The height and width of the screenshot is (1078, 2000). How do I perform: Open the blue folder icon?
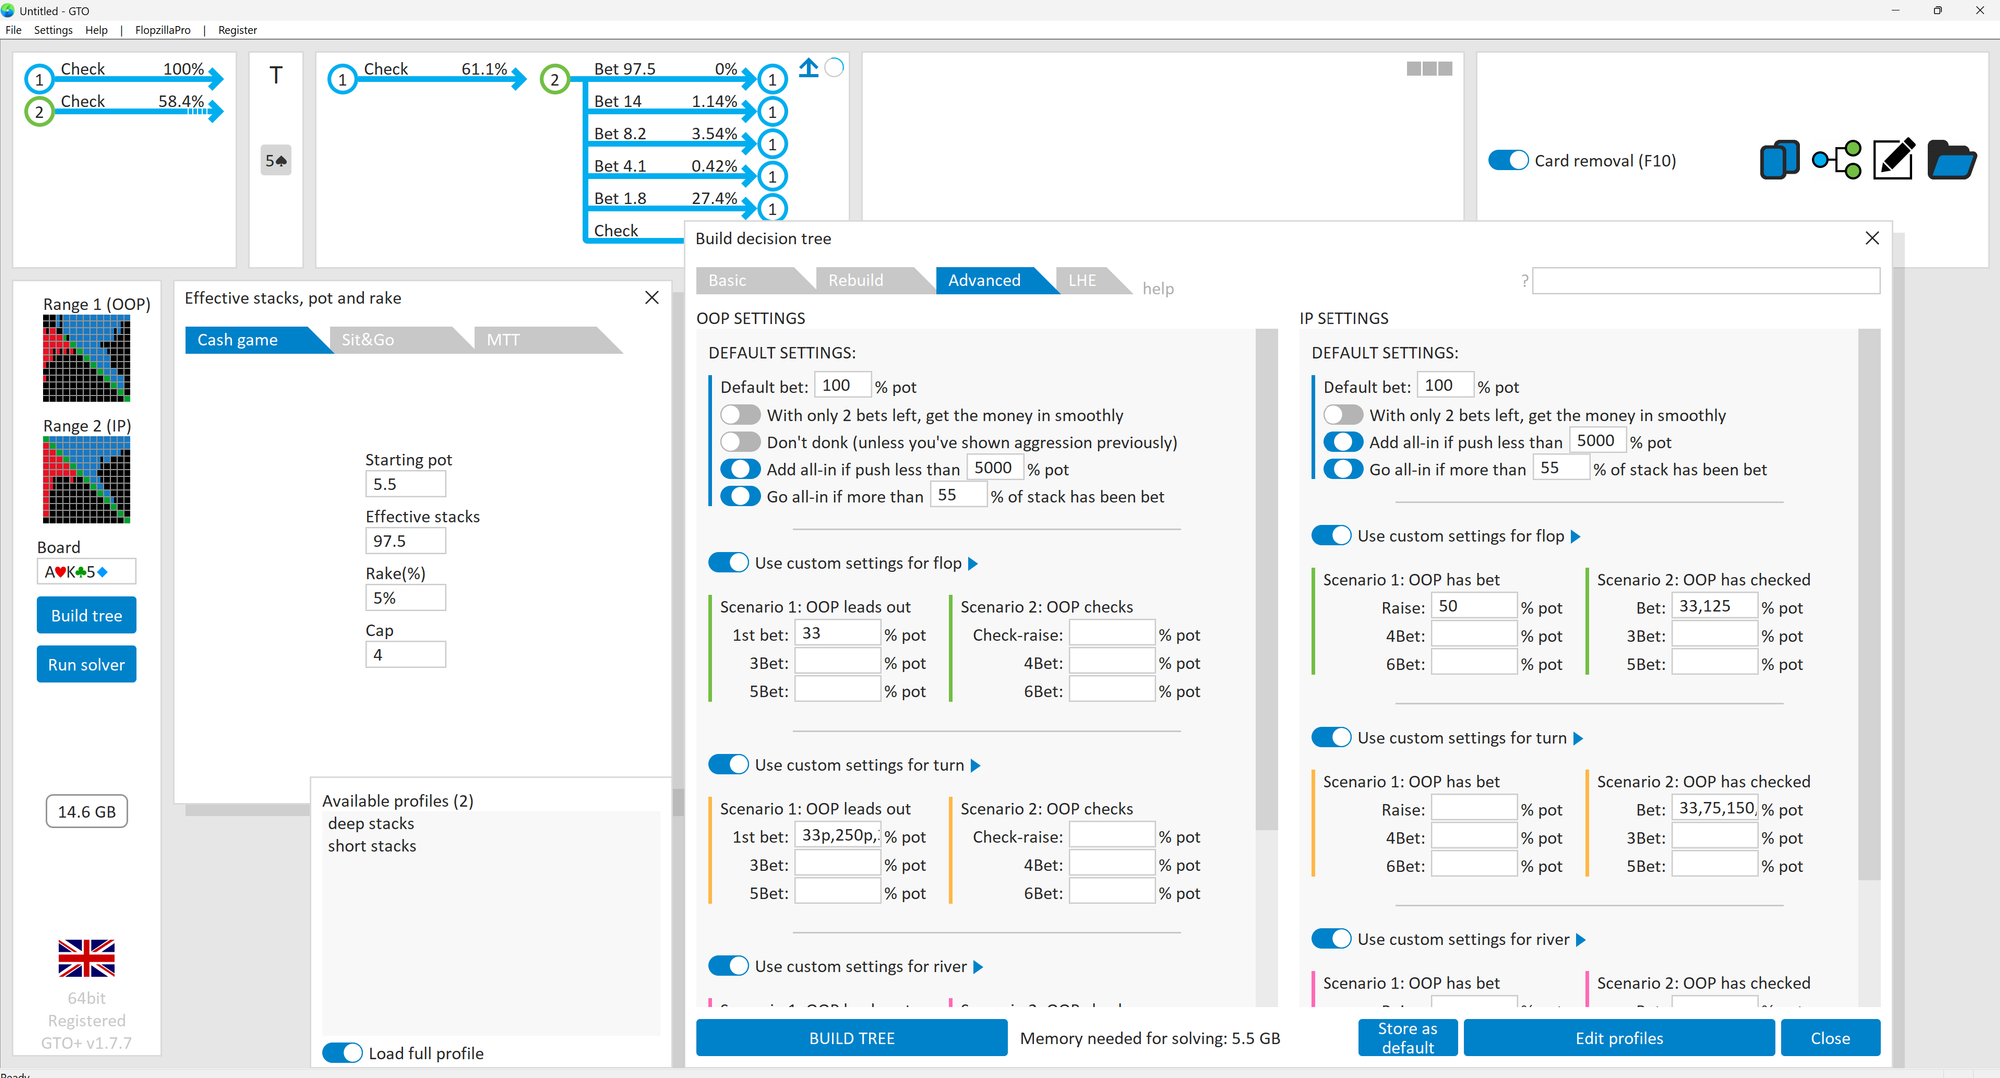pos(1951,160)
